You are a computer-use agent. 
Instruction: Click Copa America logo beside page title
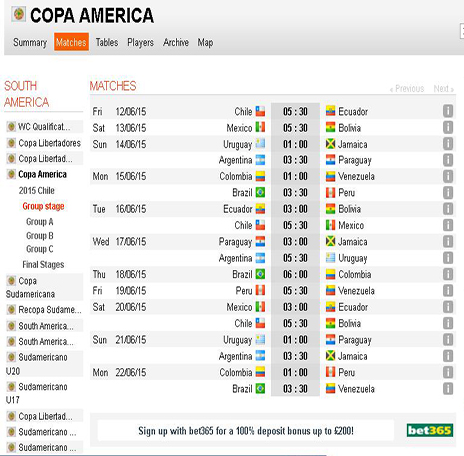[x=19, y=14]
